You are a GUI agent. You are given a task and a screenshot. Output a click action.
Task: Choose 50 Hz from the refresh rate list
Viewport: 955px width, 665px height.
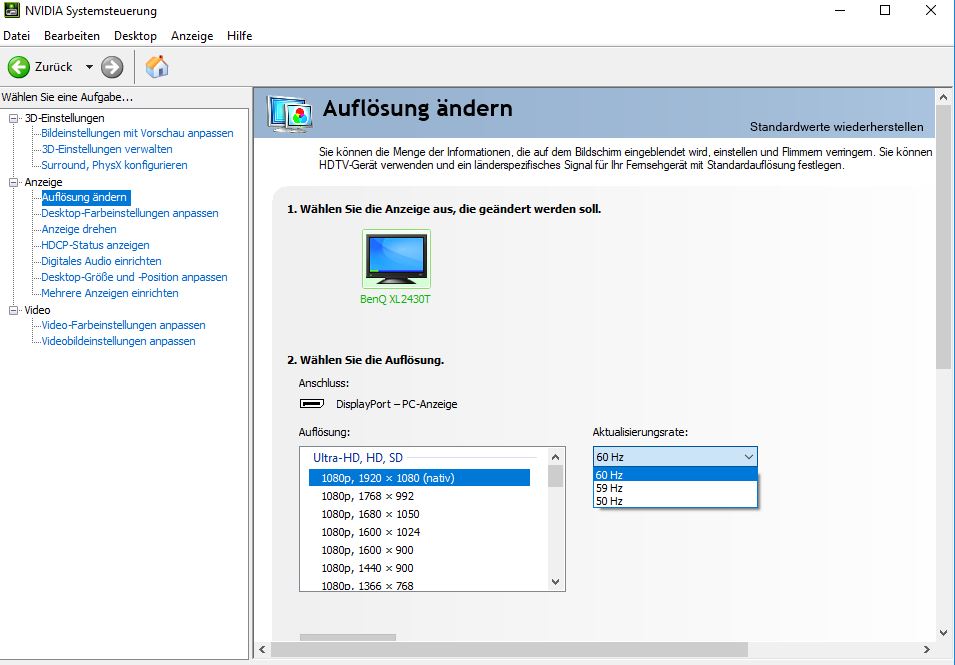[609, 501]
